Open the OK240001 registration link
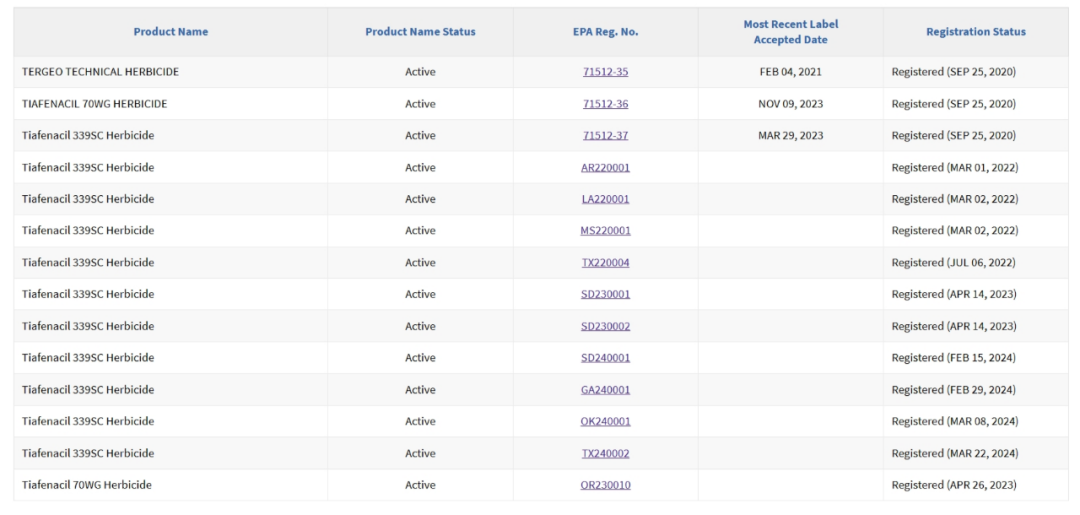The width and height of the screenshot is (1080, 515). point(605,422)
